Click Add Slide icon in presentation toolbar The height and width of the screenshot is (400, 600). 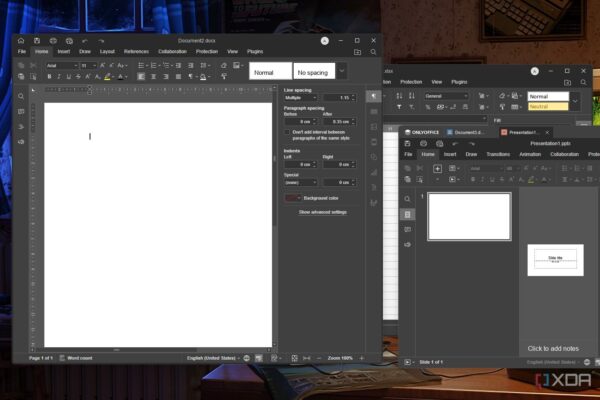point(437,168)
